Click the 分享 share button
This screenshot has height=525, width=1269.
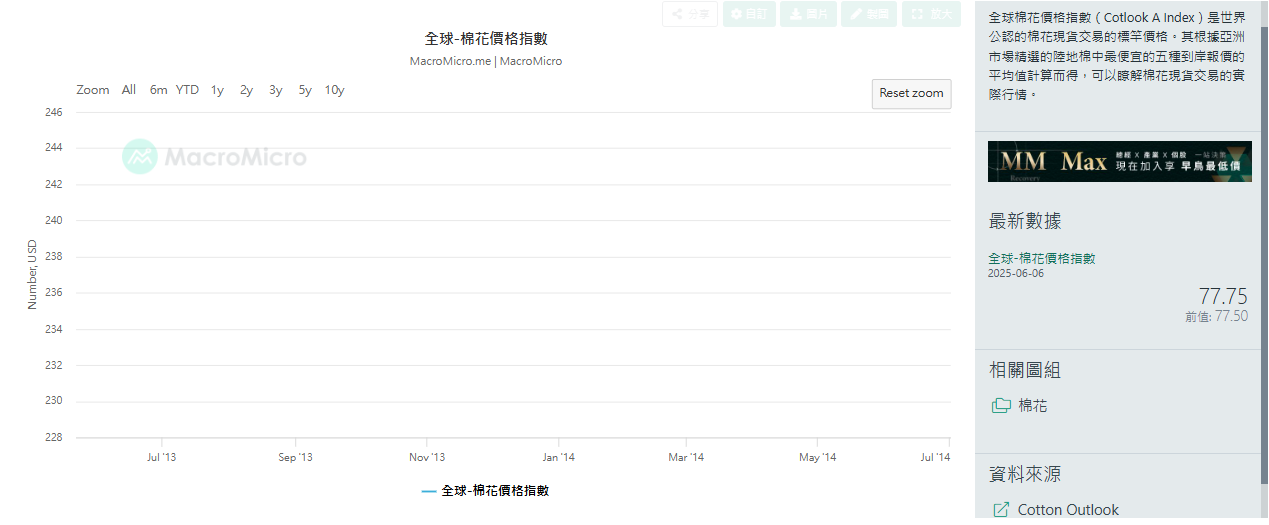(x=690, y=14)
